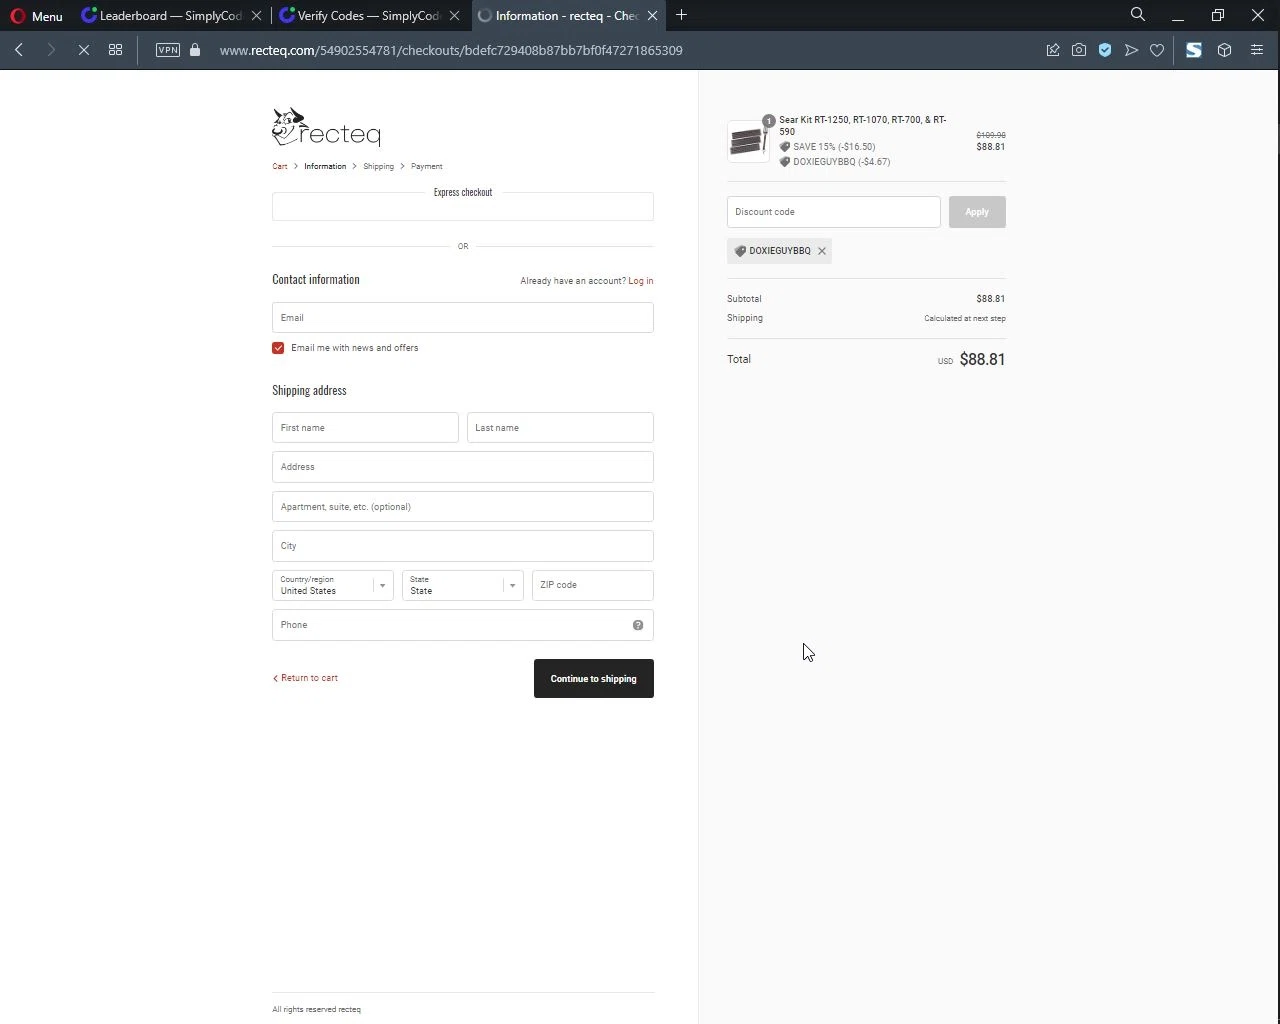Close the recteq checkout tab
Screen dimensions: 1280x1024
pyautogui.click(x=652, y=15)
